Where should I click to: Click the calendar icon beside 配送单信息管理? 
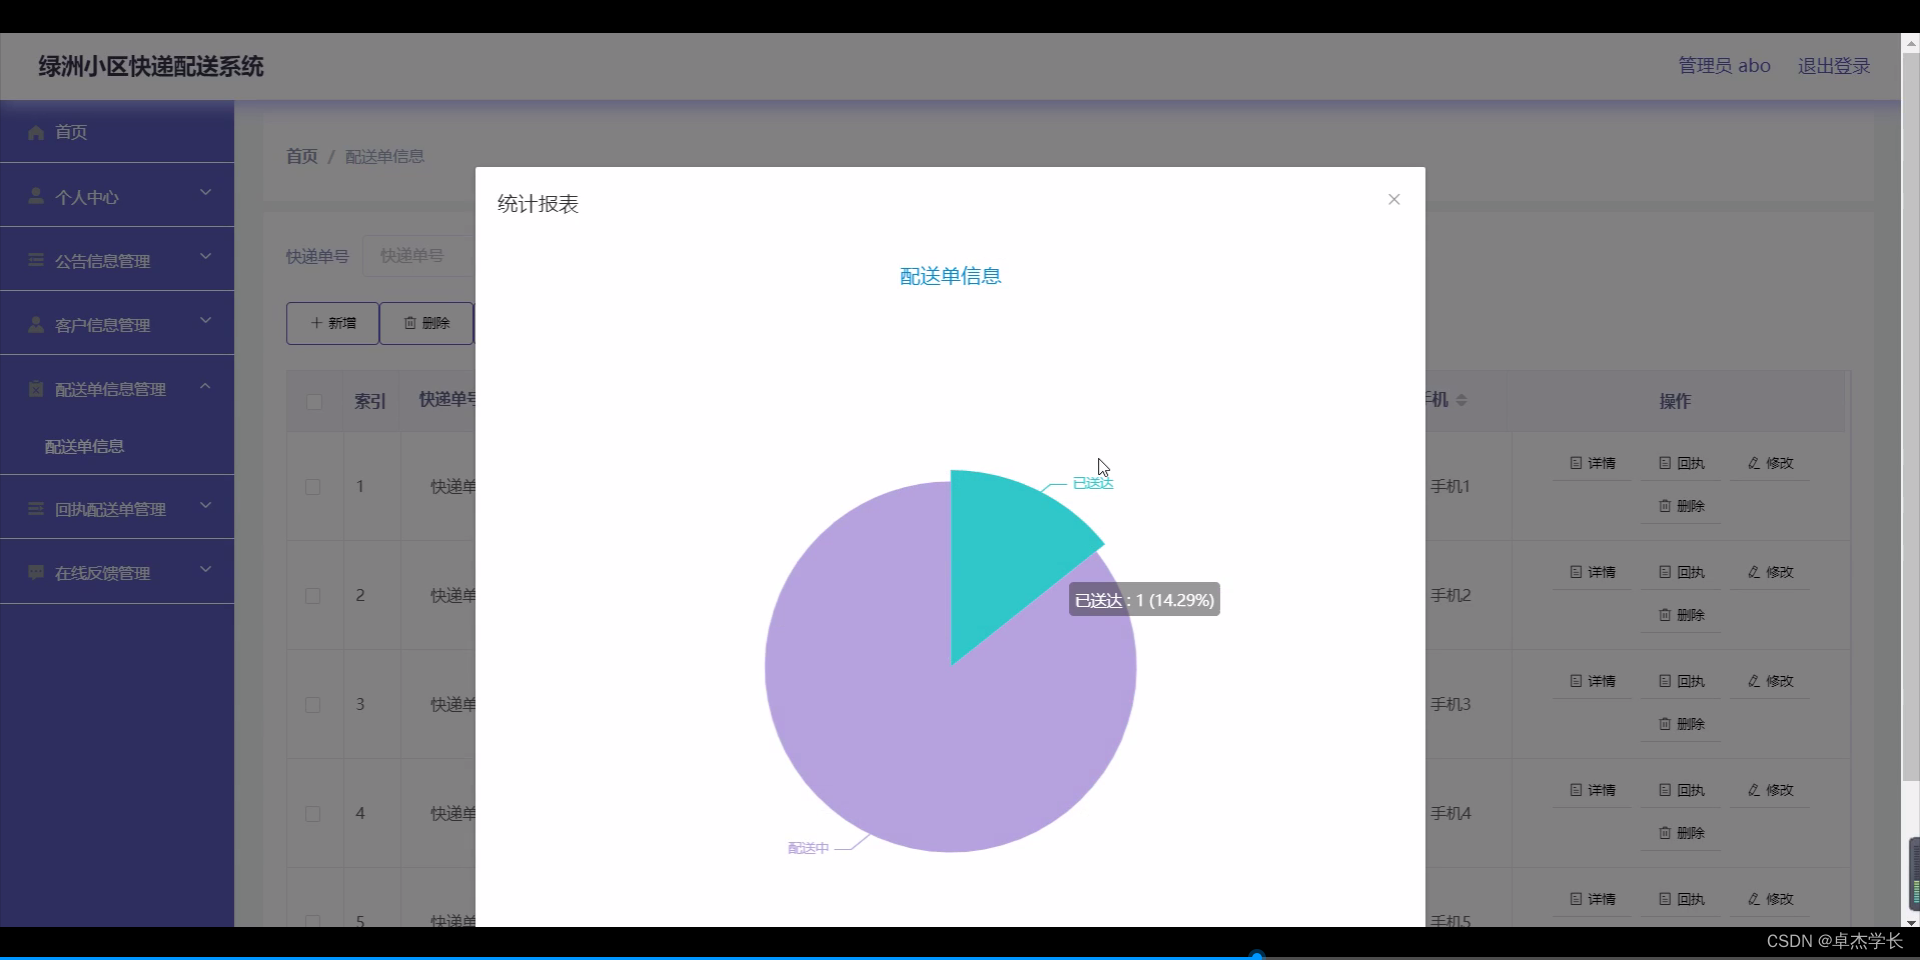pos(35,389)
